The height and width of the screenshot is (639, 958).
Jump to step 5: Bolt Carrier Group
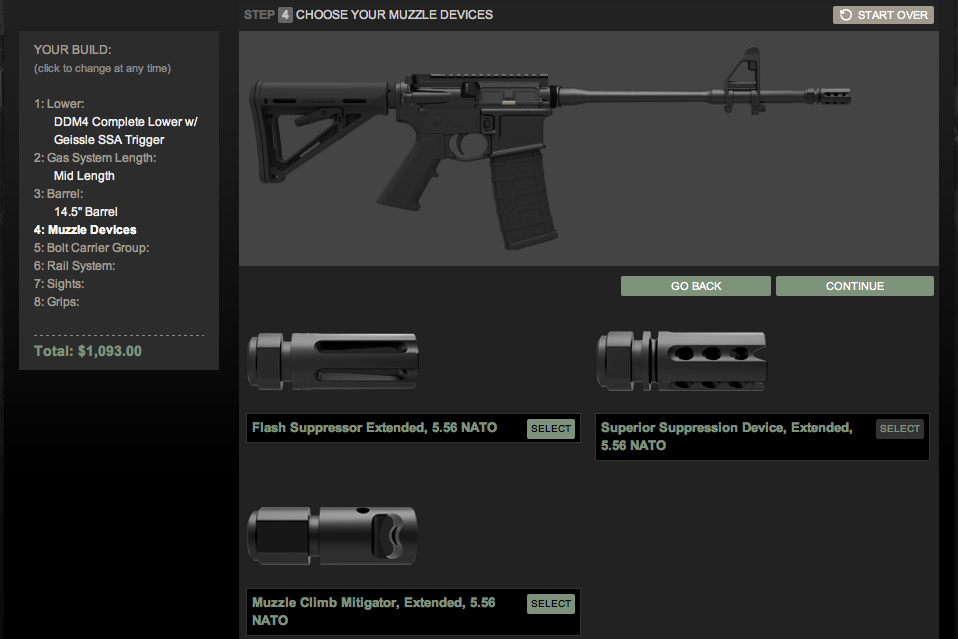coord(91,248)
